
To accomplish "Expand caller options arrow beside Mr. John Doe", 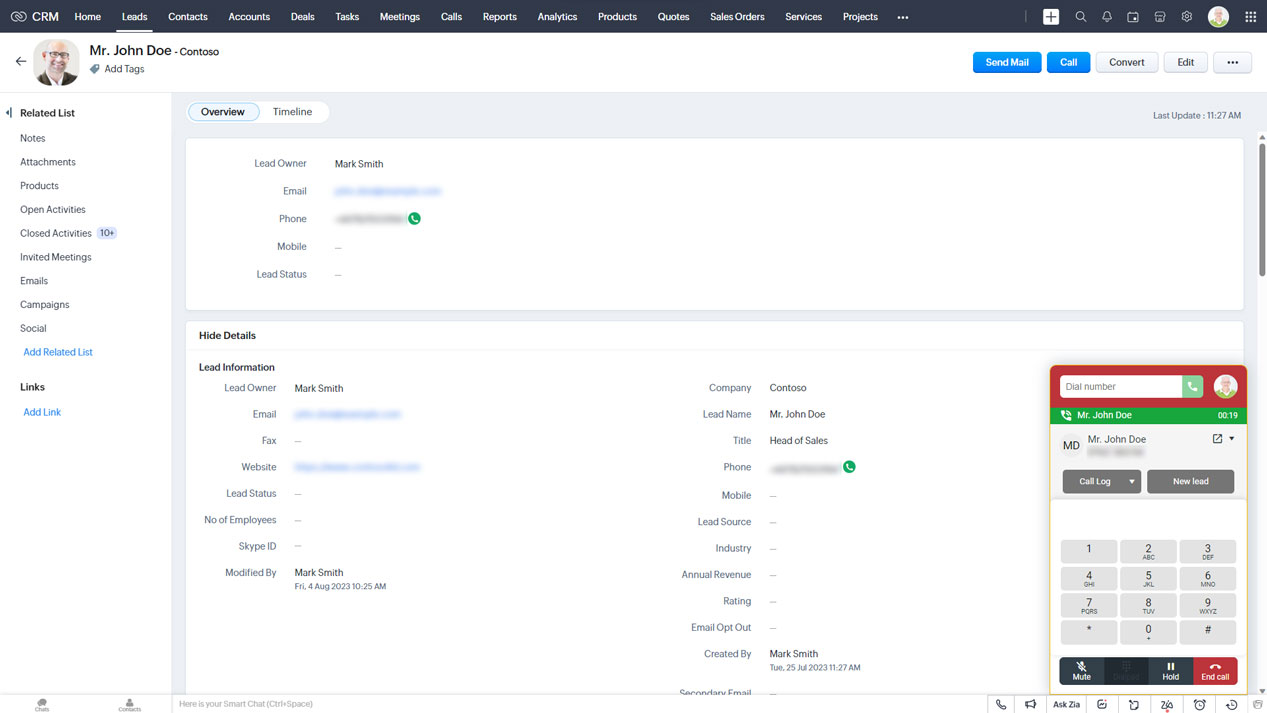I will click(1232, 439).
